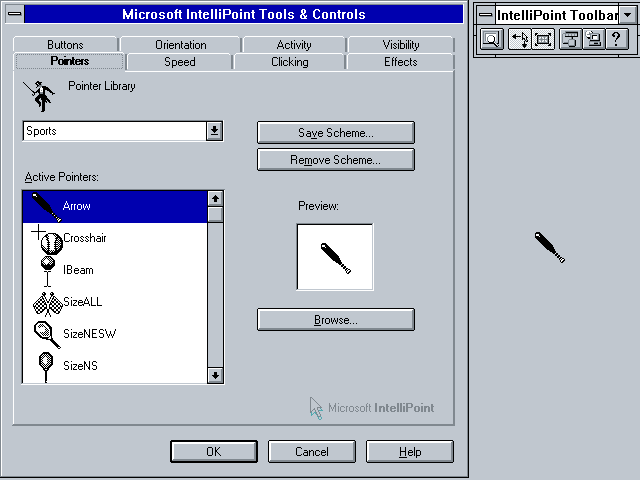The width and height of the screenshot is (640, 480).
Task: Open help via the question mark toolbar icon
Action: coord(617,39)
